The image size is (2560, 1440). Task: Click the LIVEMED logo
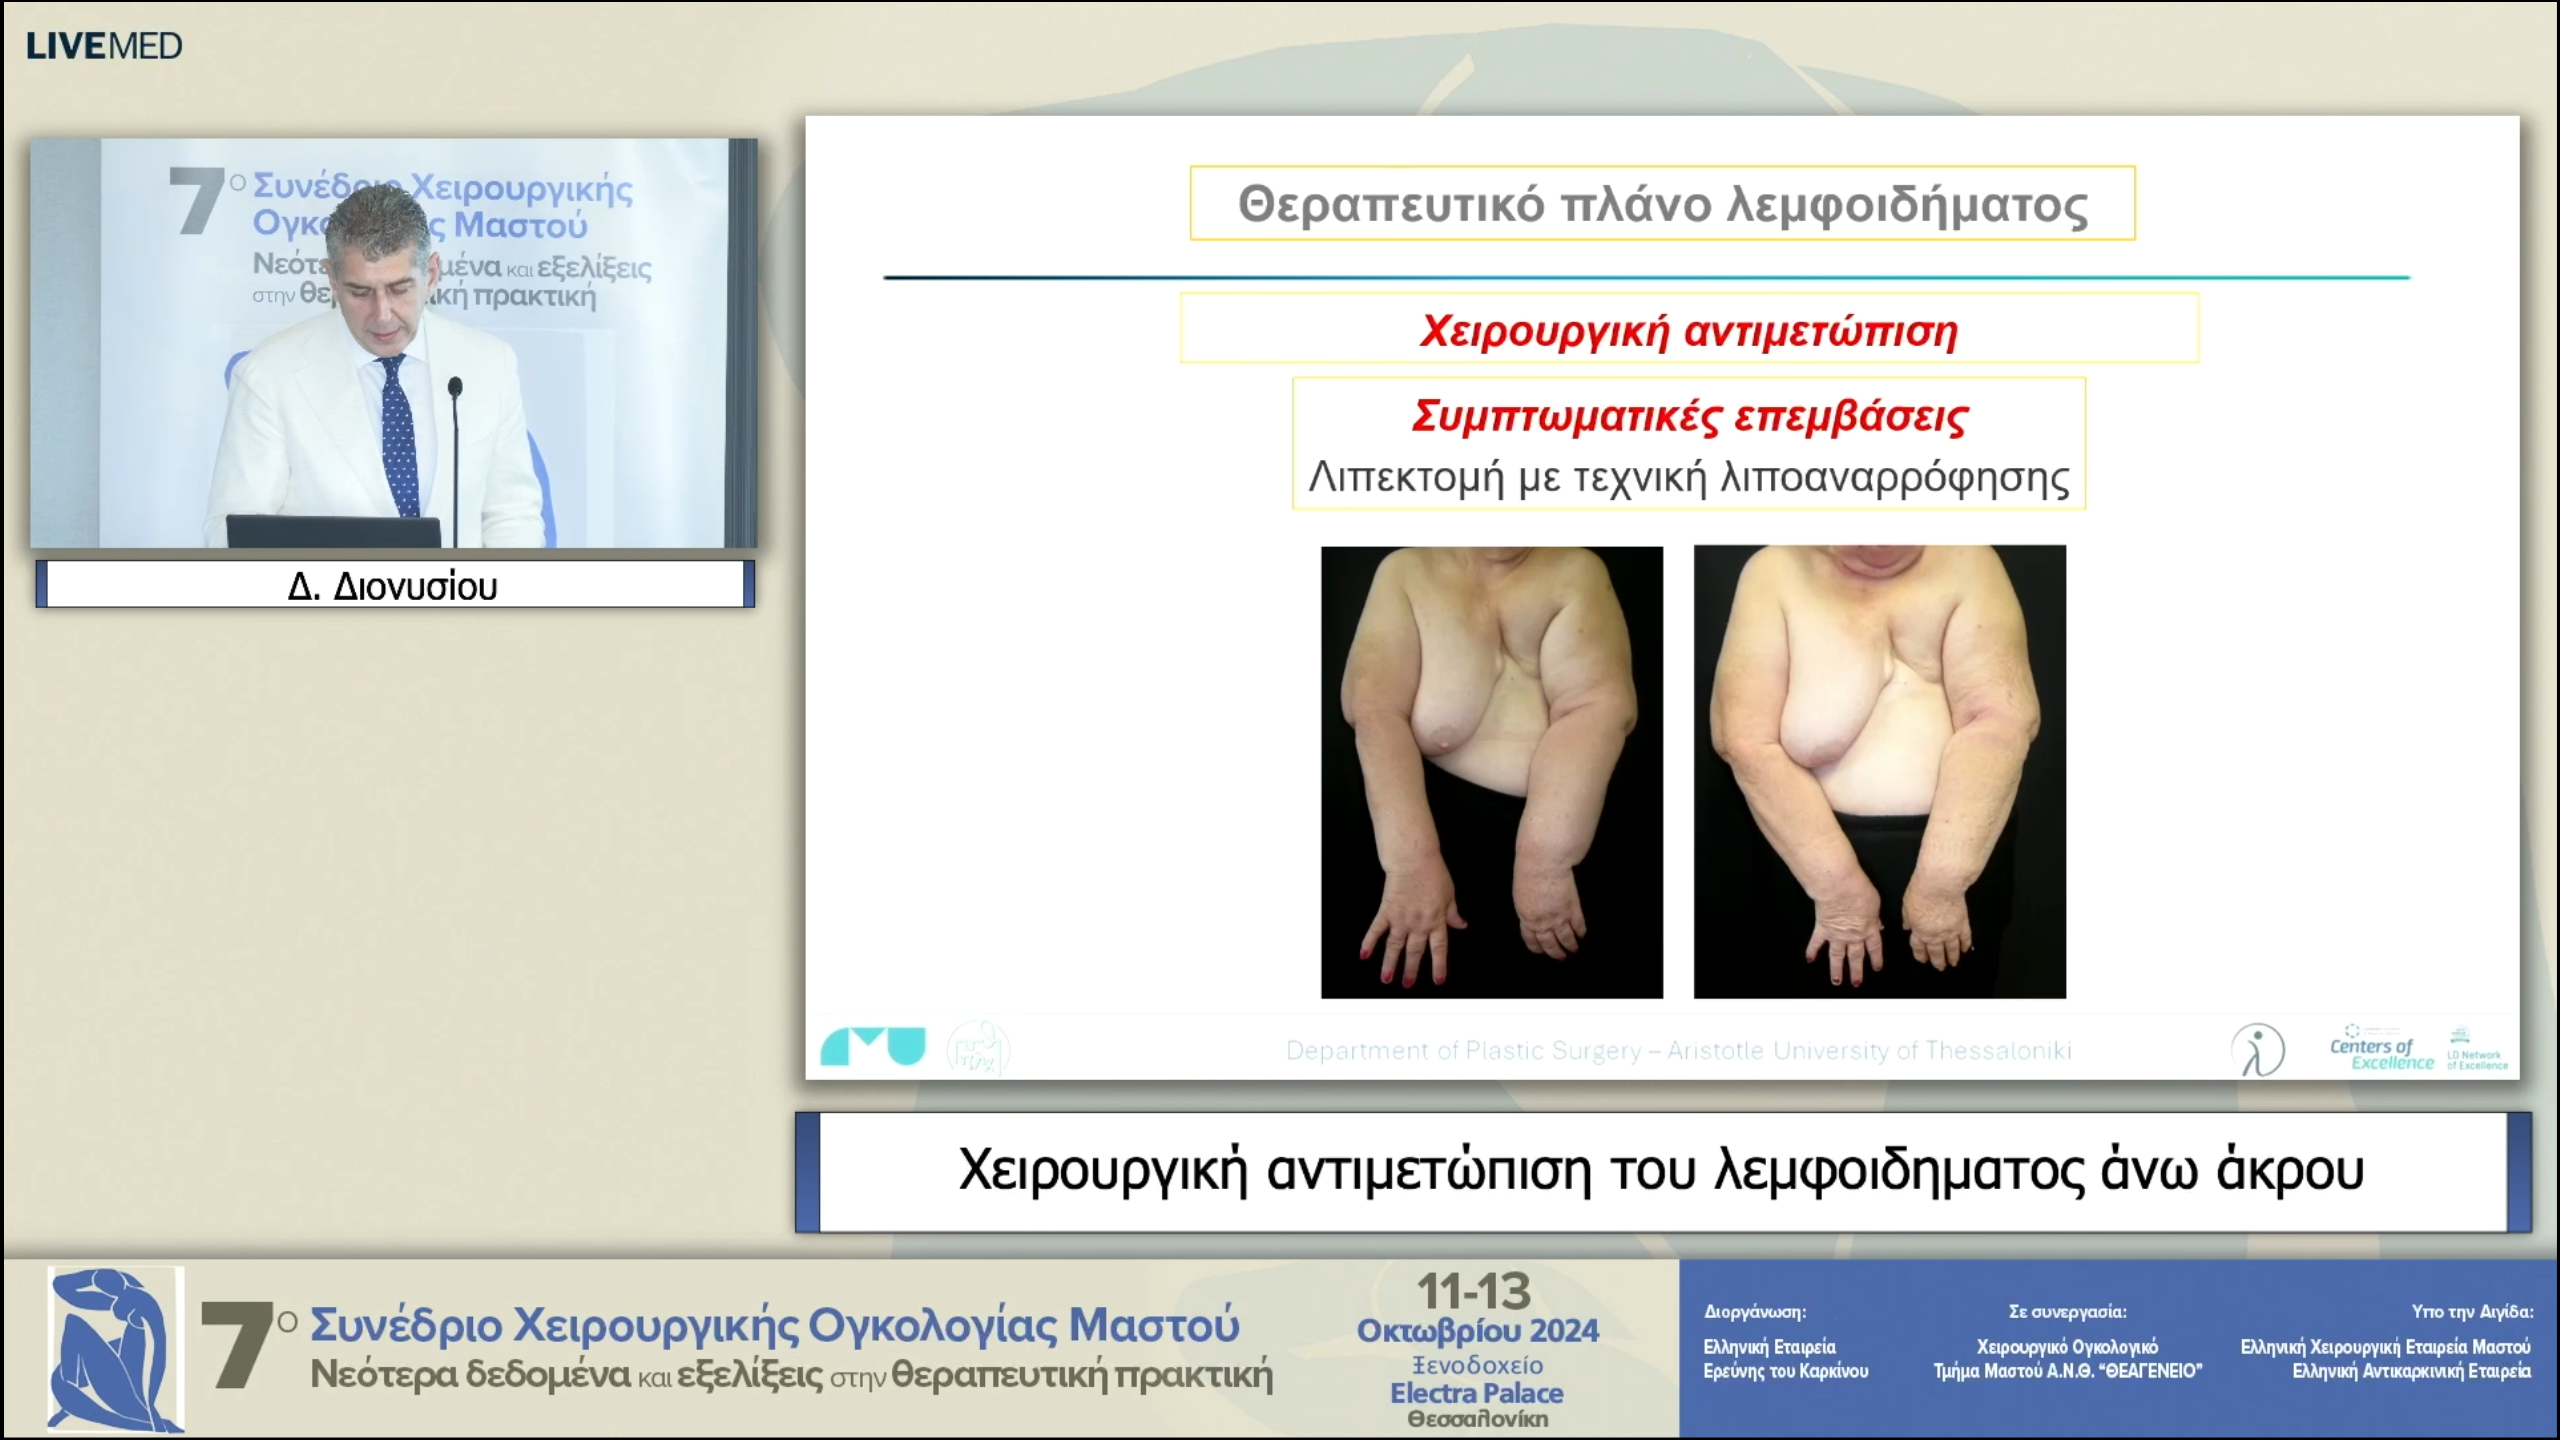coord(104,46)
